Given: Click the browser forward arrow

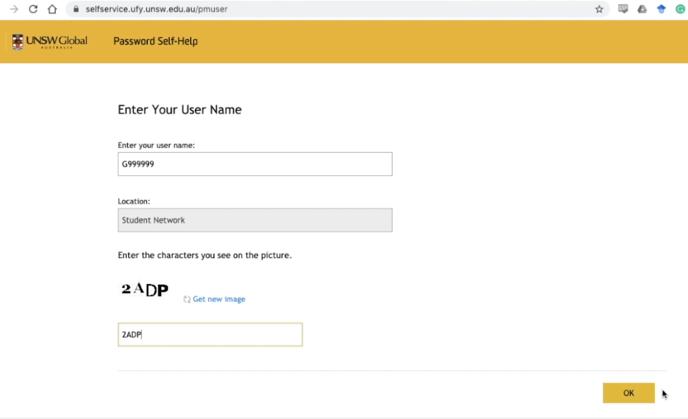Looking at the screenshot, I should coord(14,9).
